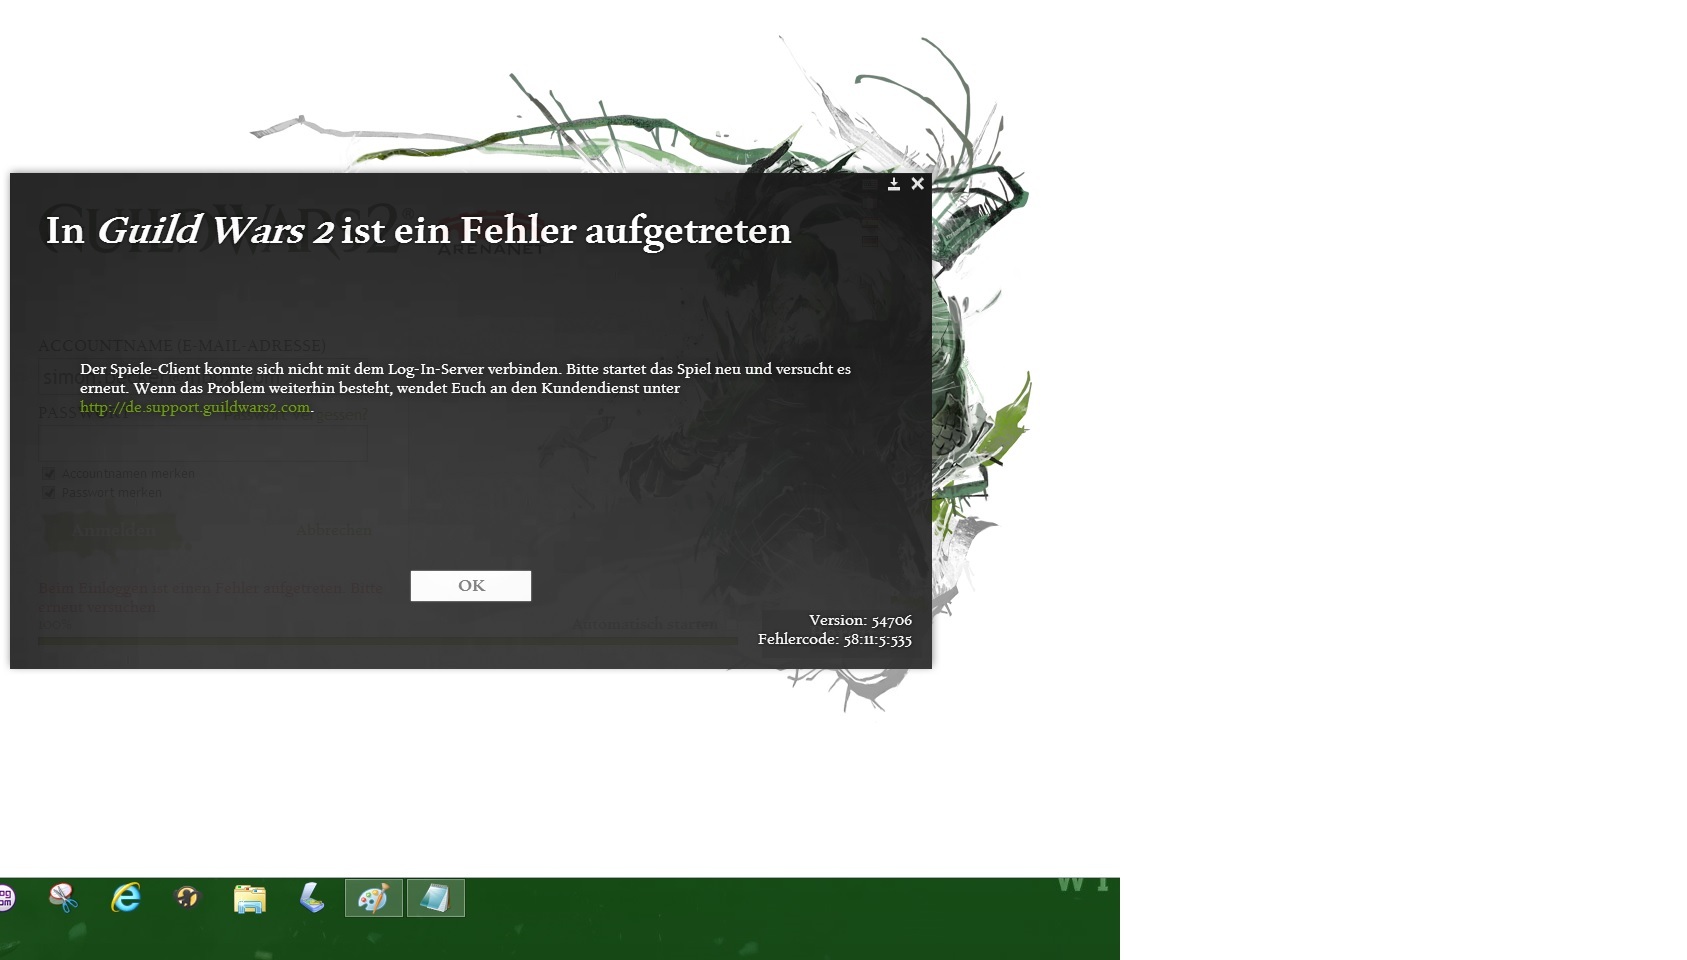Open the scanner app in the taskbar
The image size is (1687, 960).
(x=311, y=898)
